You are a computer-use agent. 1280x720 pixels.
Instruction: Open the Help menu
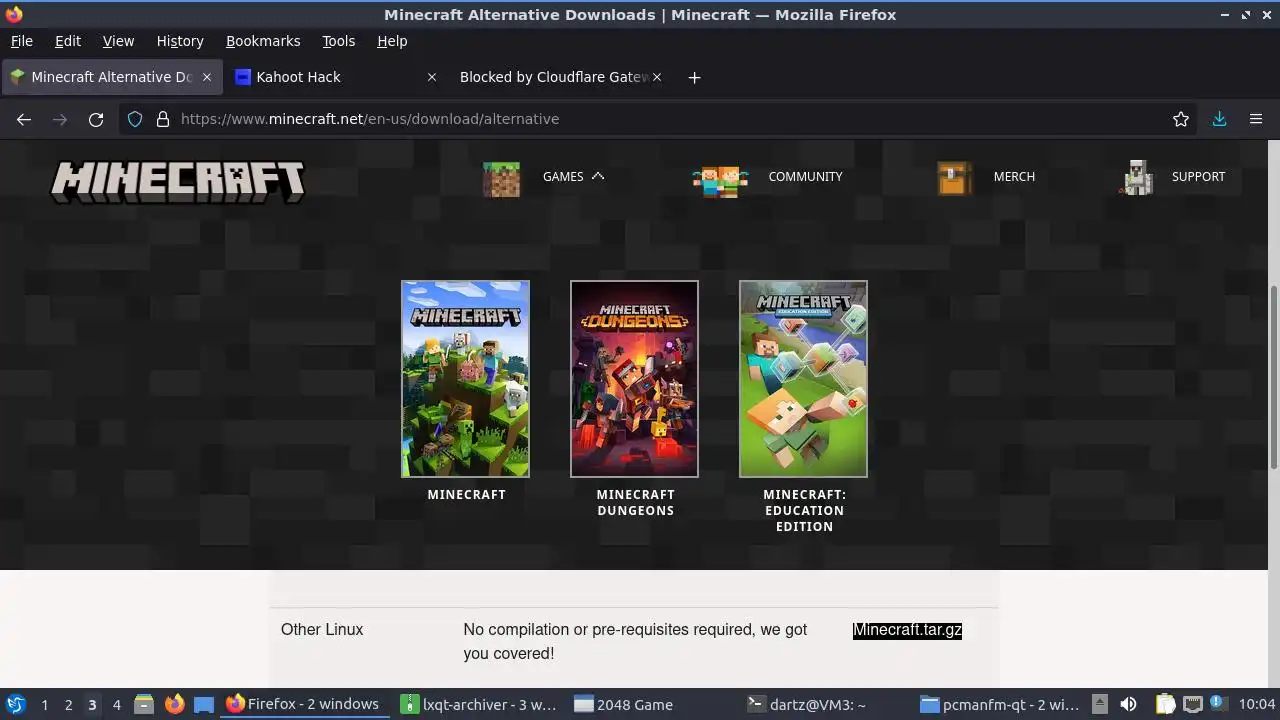click(x=392, y=41)
